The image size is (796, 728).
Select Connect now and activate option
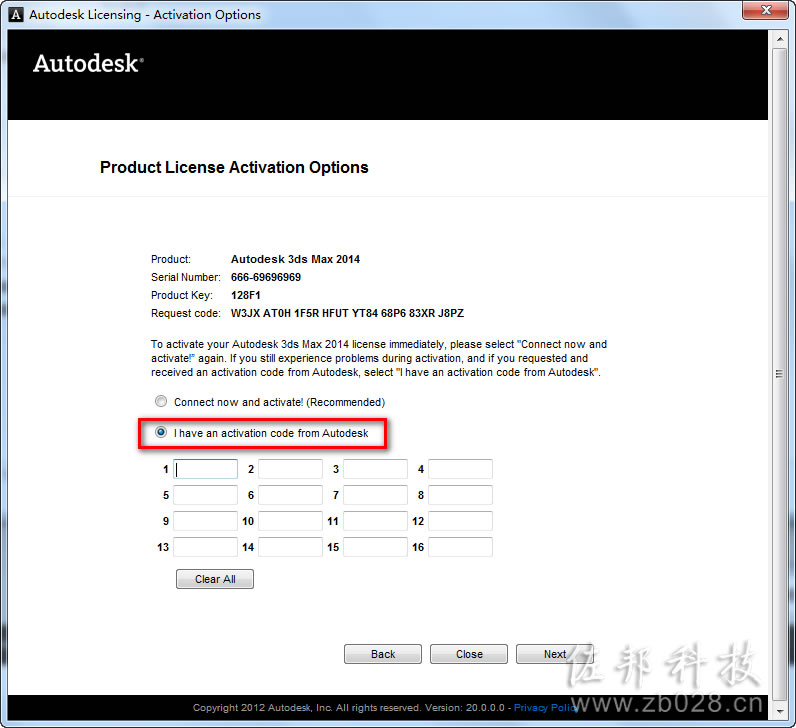coord(161,401)
